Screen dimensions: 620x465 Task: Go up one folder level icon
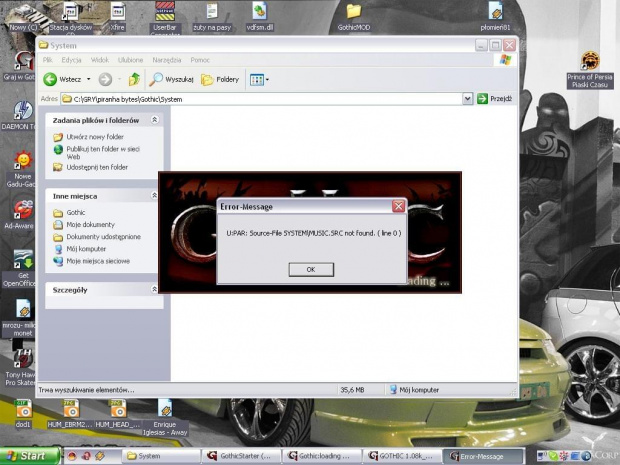point(134,79)
